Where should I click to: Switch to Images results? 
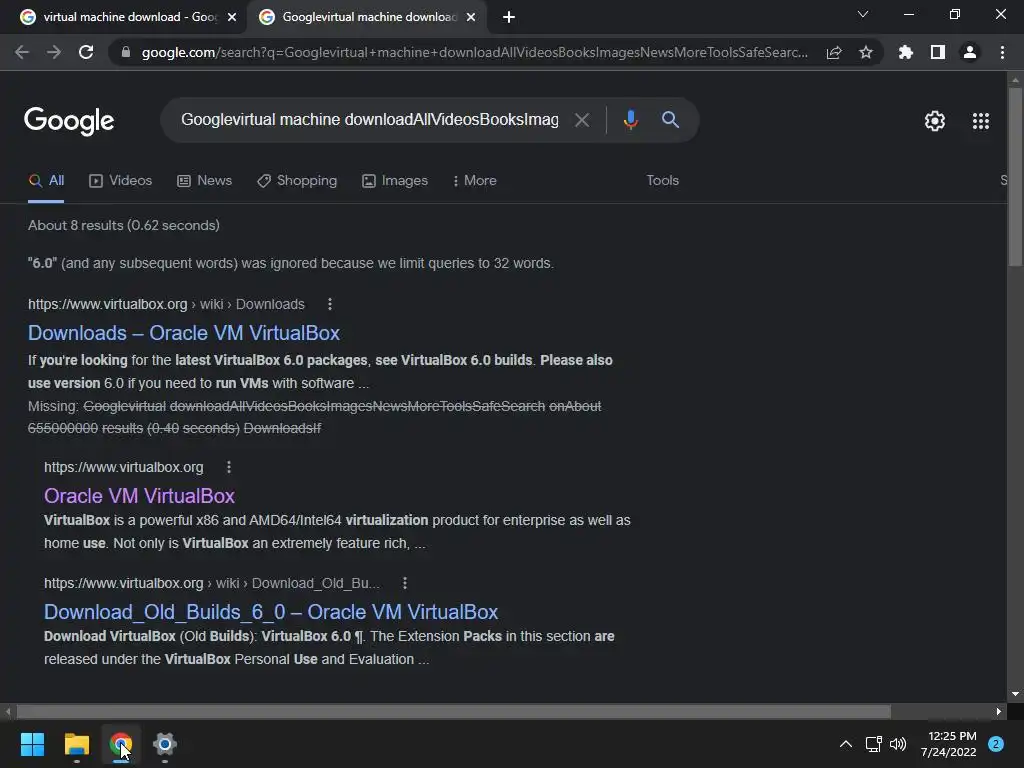[x=395, y=180]
